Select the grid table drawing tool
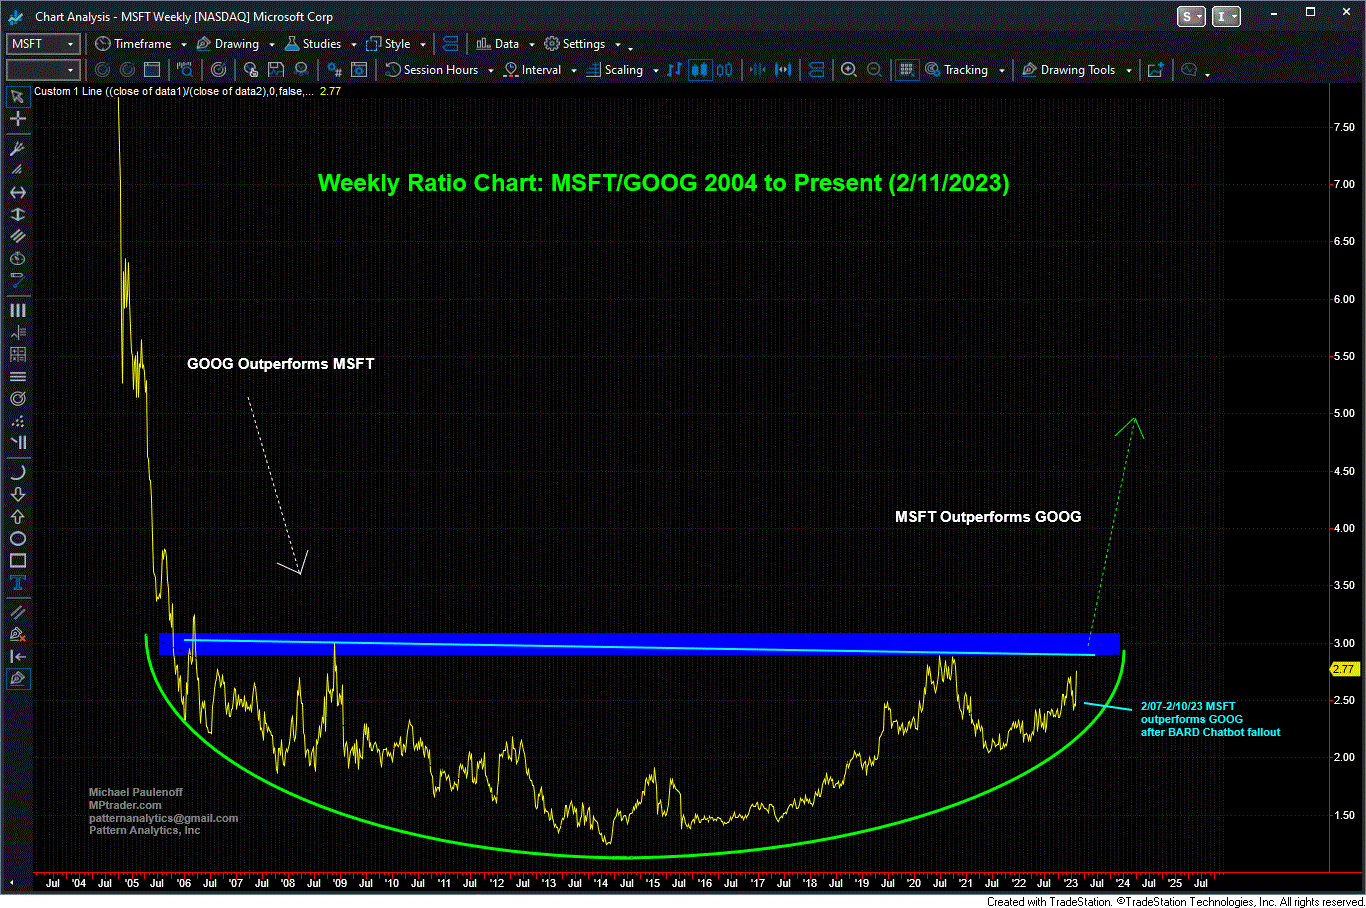The width and height of the screenshot is (1366, 908). pyautogui.click(x=17, y=354)
